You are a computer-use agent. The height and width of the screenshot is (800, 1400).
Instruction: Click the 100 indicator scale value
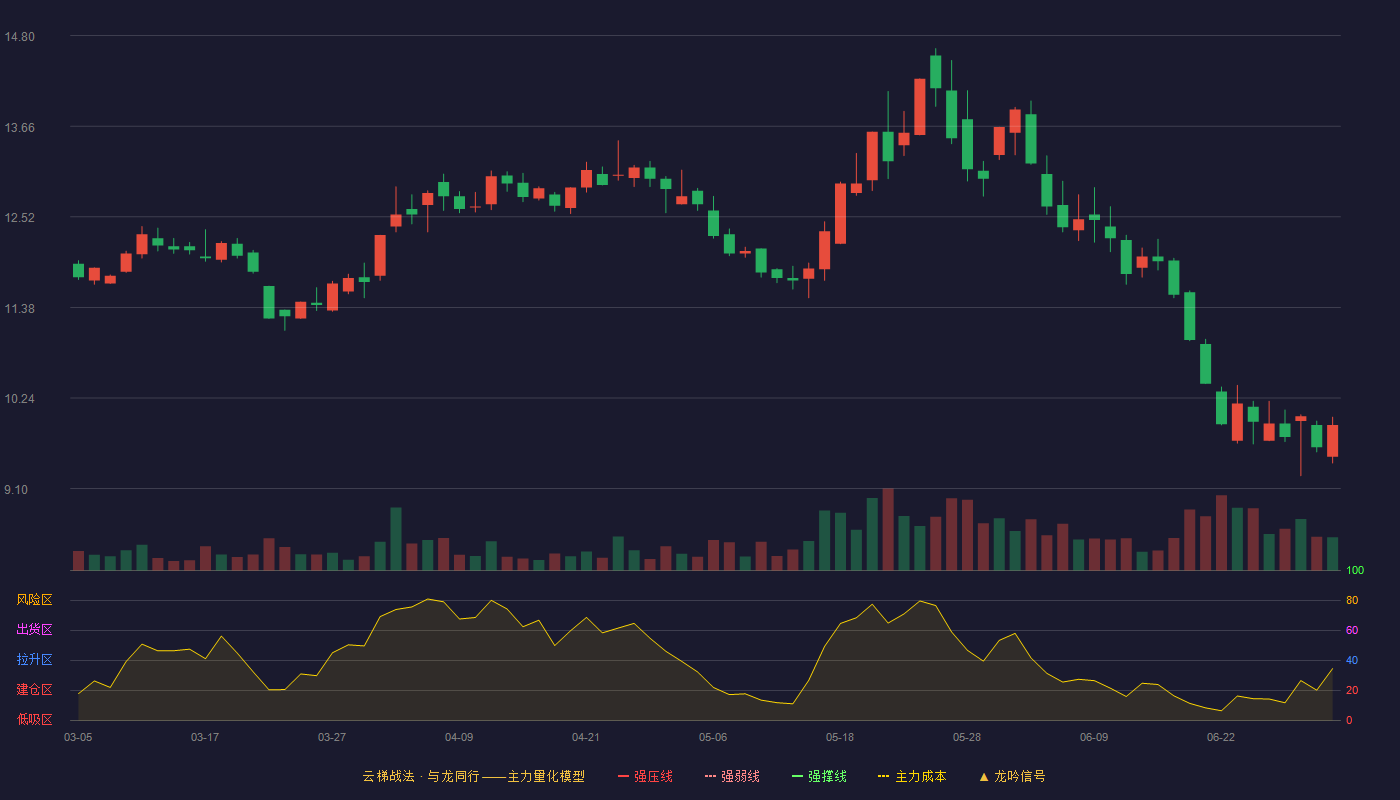[1355, 571]
